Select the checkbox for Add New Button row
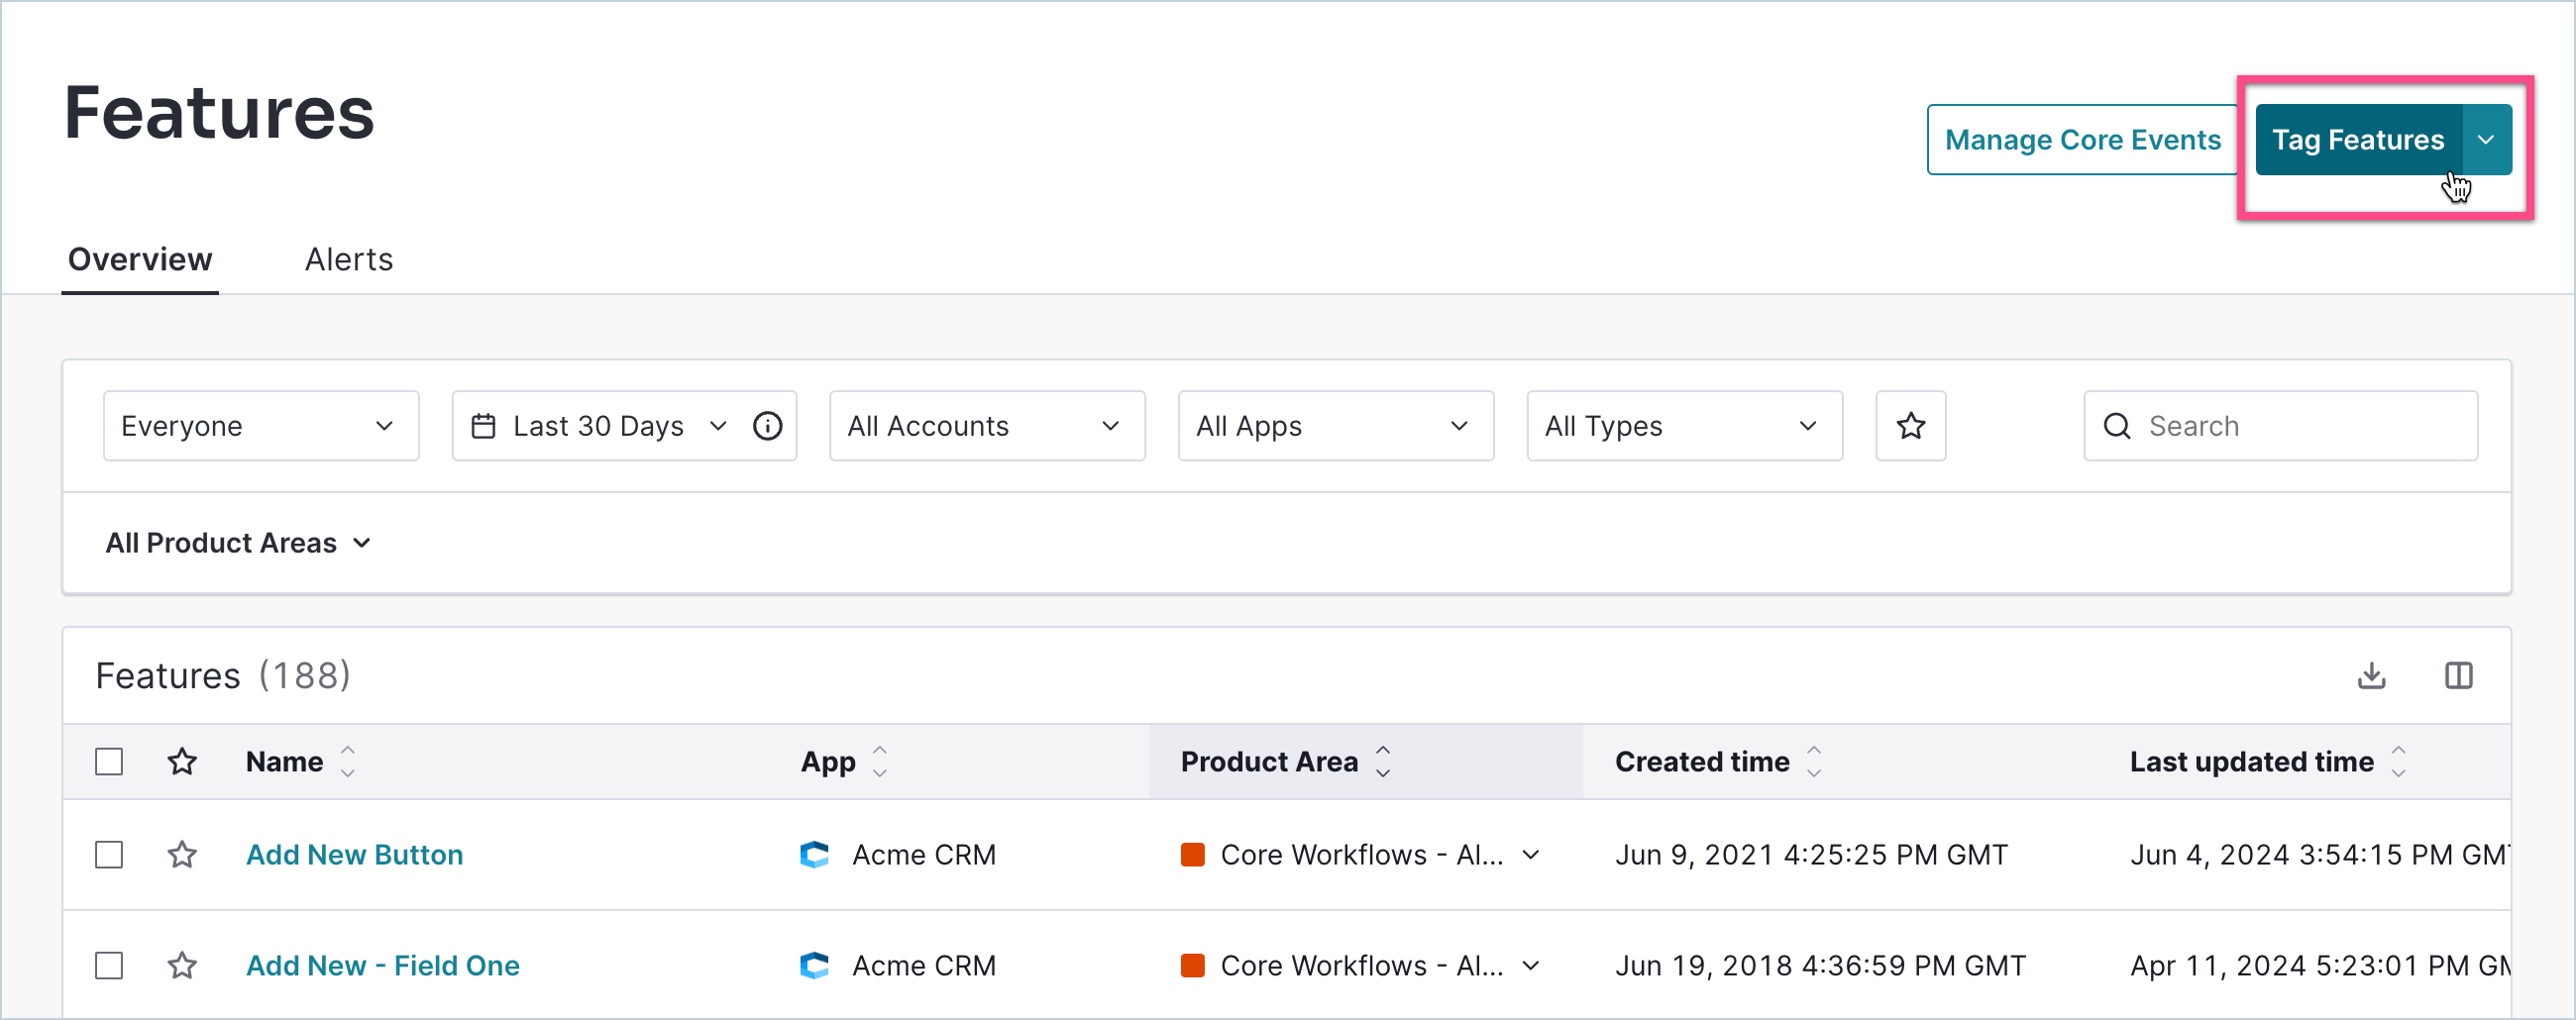The width and height of the screenshot is (2576, 1020). 108,854
